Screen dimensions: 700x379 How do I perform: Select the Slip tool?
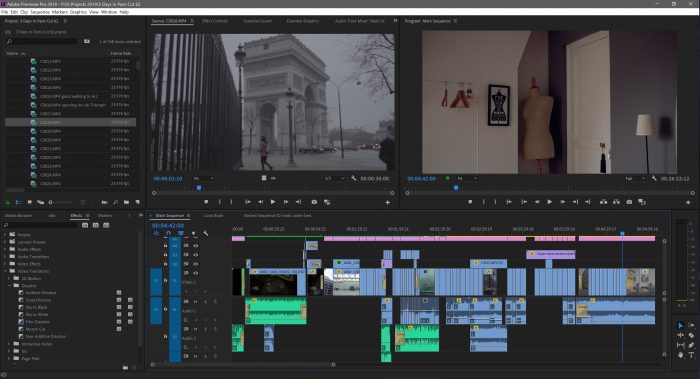point(680,345)
